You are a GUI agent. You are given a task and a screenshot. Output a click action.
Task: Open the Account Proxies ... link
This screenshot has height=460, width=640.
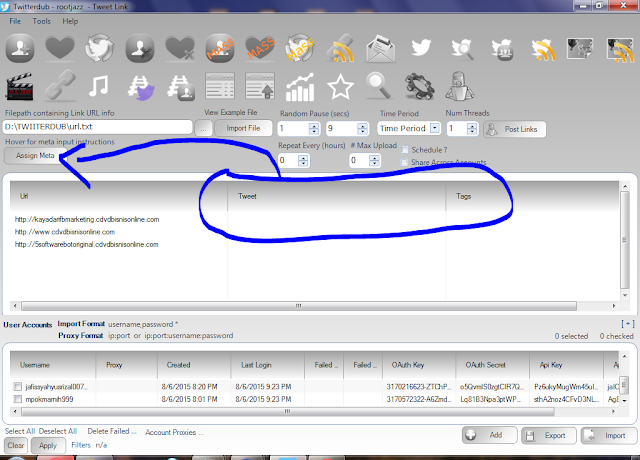[x=174, y=432]
